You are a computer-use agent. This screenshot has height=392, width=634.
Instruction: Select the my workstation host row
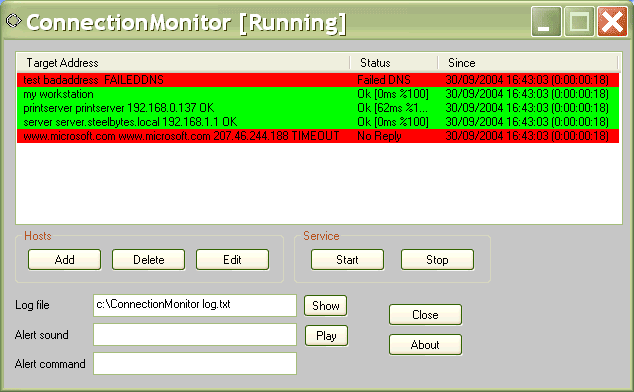point(318,94)
